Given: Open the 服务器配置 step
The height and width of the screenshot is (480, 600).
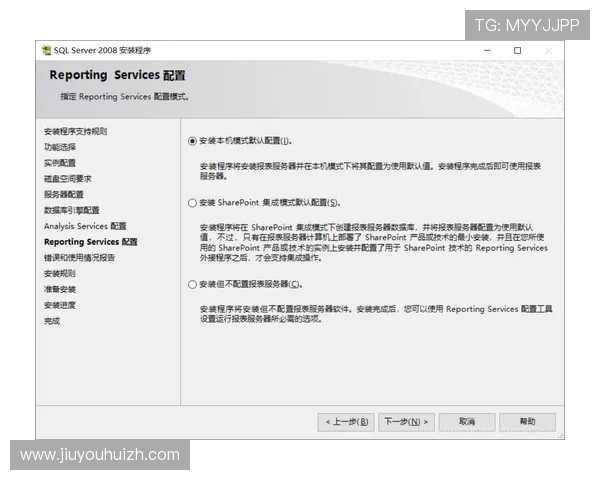Looking at the screenshot, I should point(64,194).
